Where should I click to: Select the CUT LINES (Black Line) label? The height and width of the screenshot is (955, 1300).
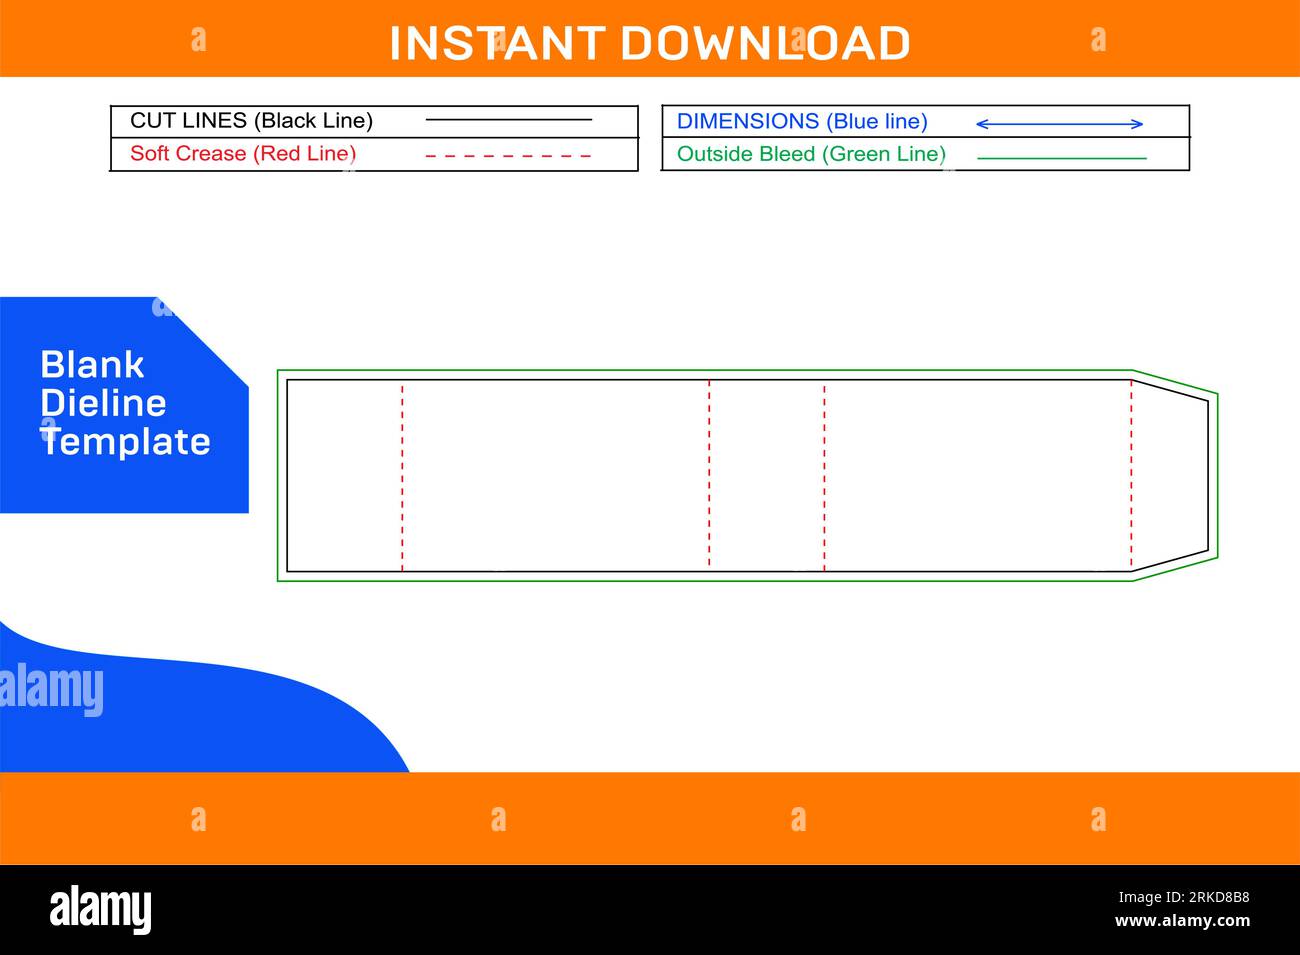pyautogui.click(x=251, y=121)
